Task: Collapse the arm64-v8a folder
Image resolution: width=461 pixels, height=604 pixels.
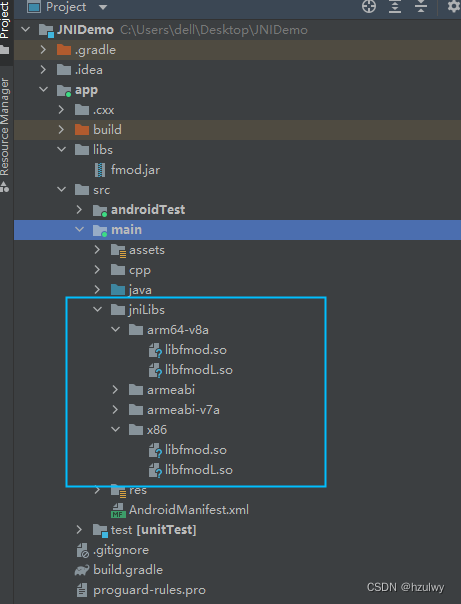Action: coord(116,329)
